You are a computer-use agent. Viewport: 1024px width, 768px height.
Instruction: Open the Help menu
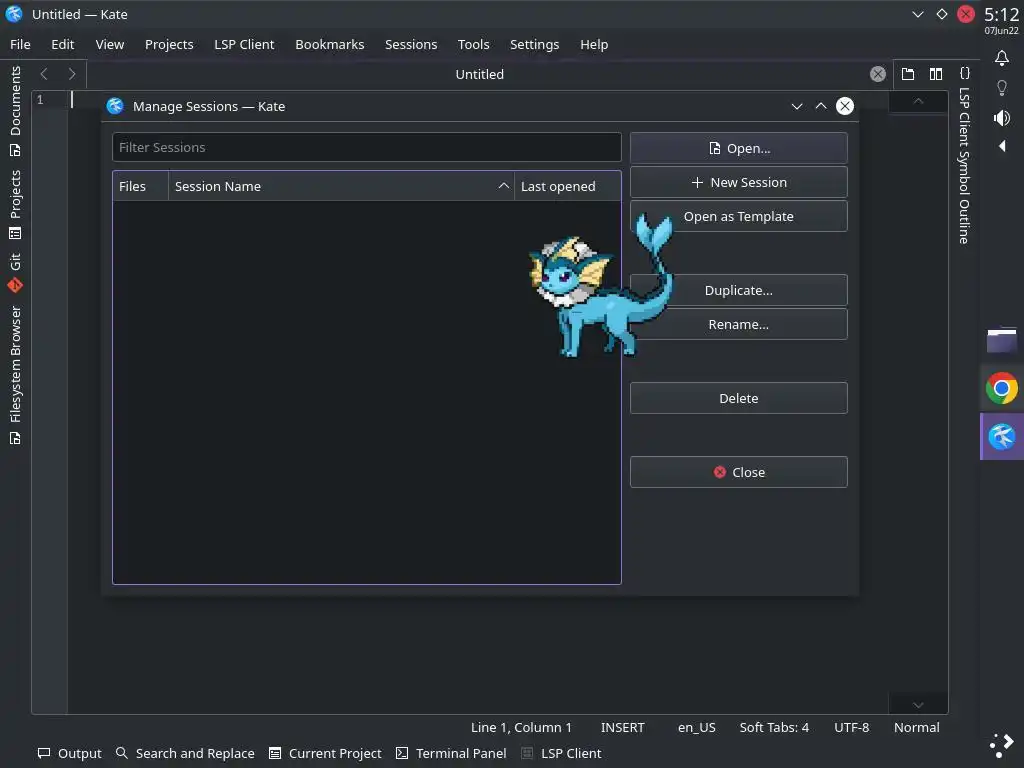tap(594, 44)
